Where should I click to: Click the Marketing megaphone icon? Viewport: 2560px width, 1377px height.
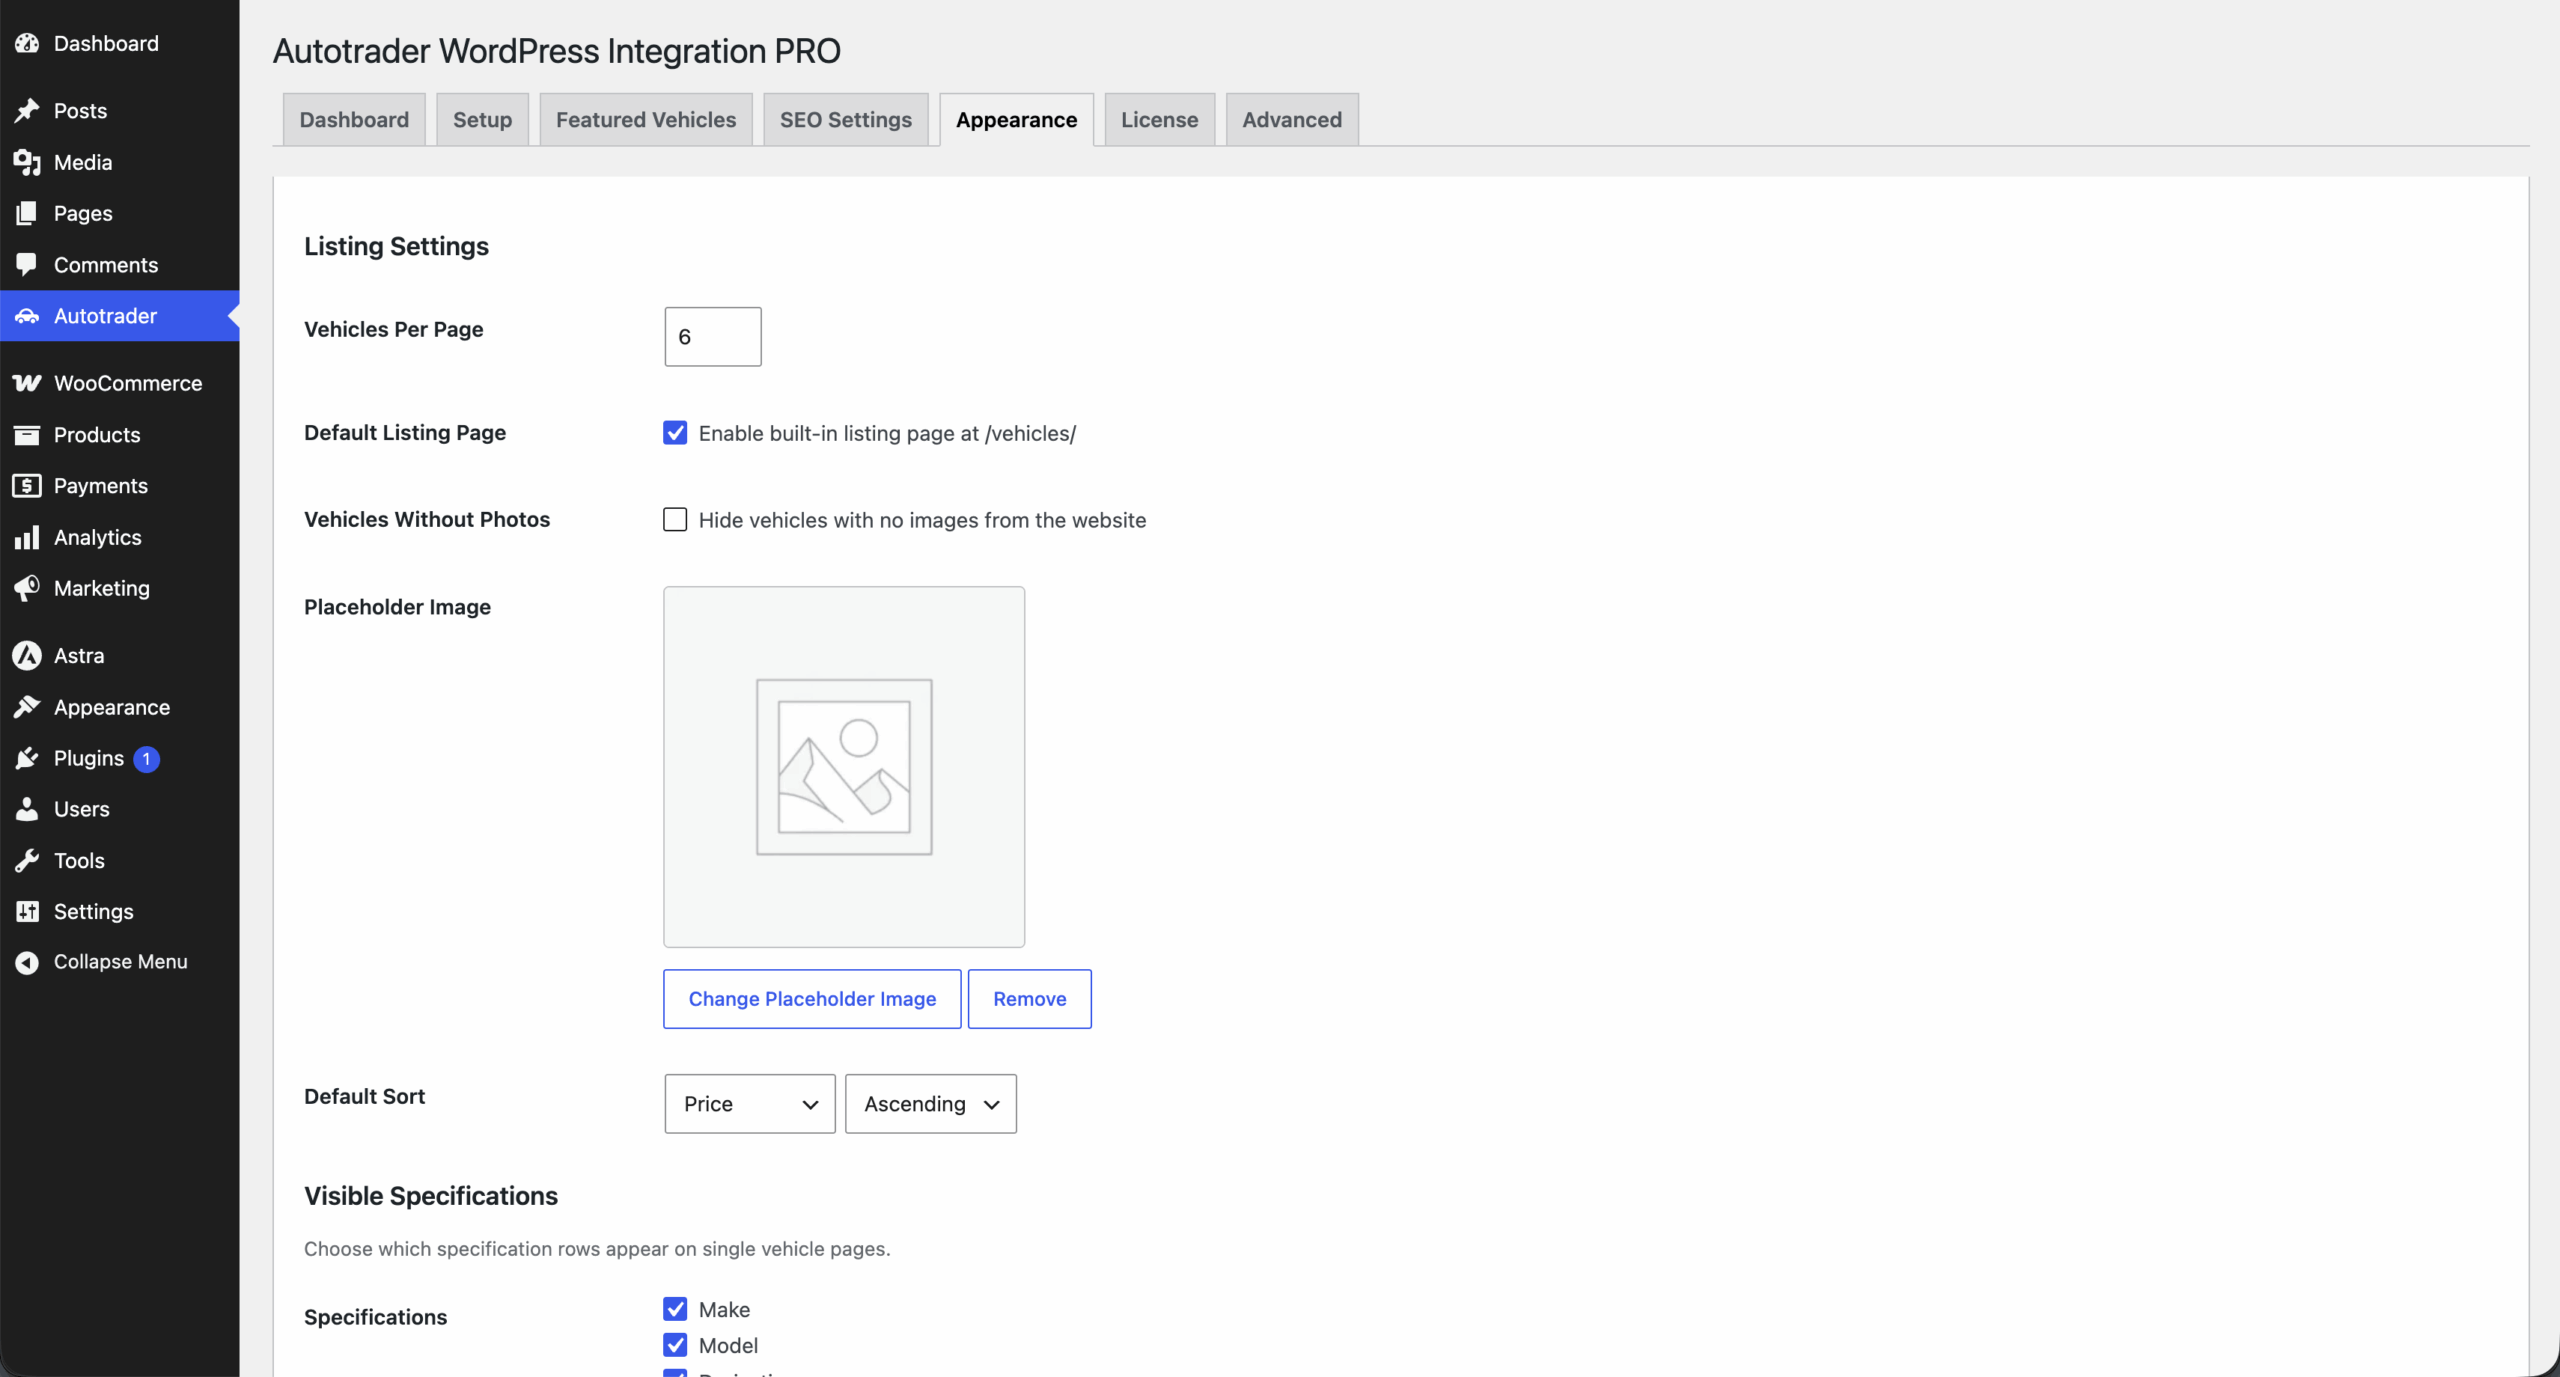[27, 588]
